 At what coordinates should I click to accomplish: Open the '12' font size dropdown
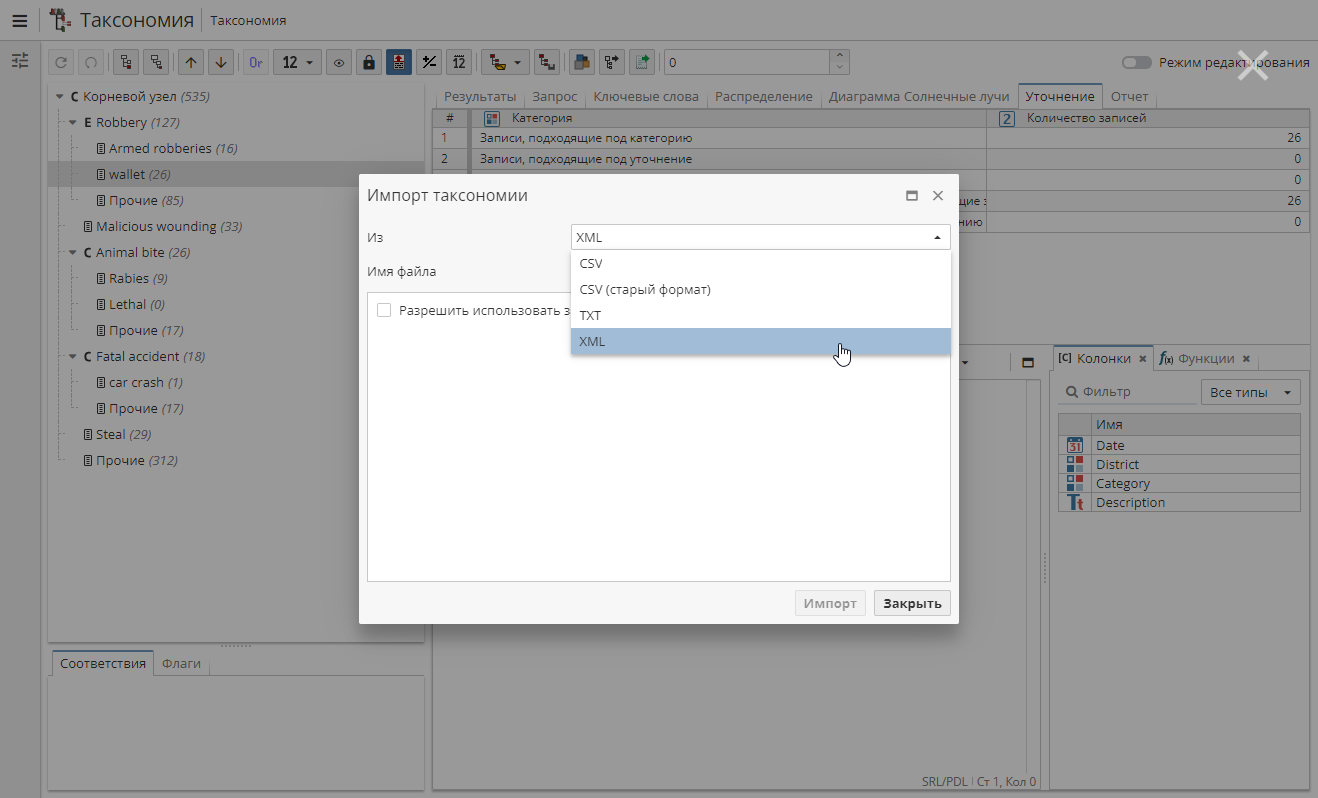point(297,62)
